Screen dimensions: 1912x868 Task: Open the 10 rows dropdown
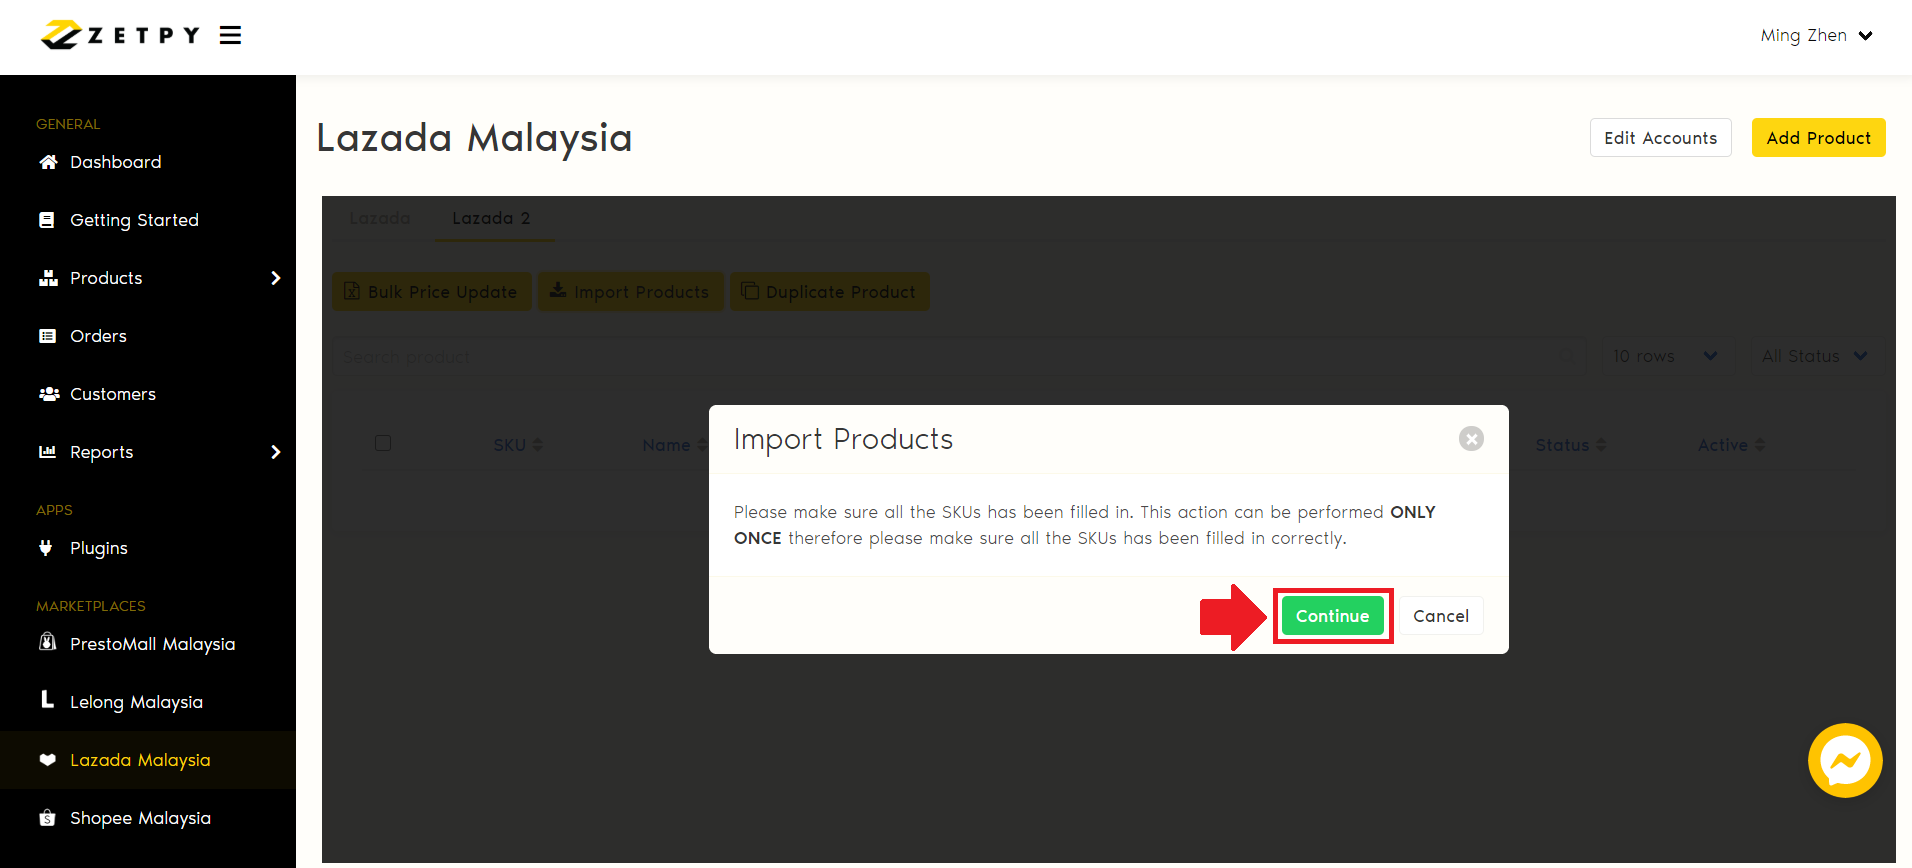tap(1667, 357)
